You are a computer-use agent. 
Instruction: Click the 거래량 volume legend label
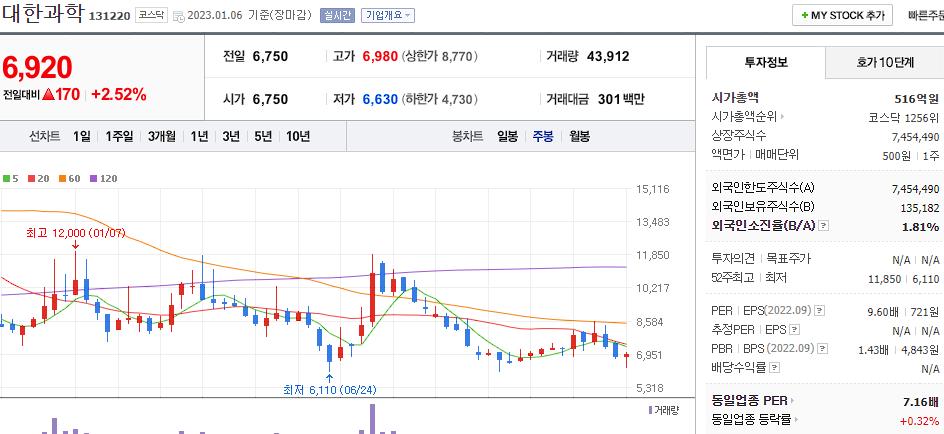[666, 410]
